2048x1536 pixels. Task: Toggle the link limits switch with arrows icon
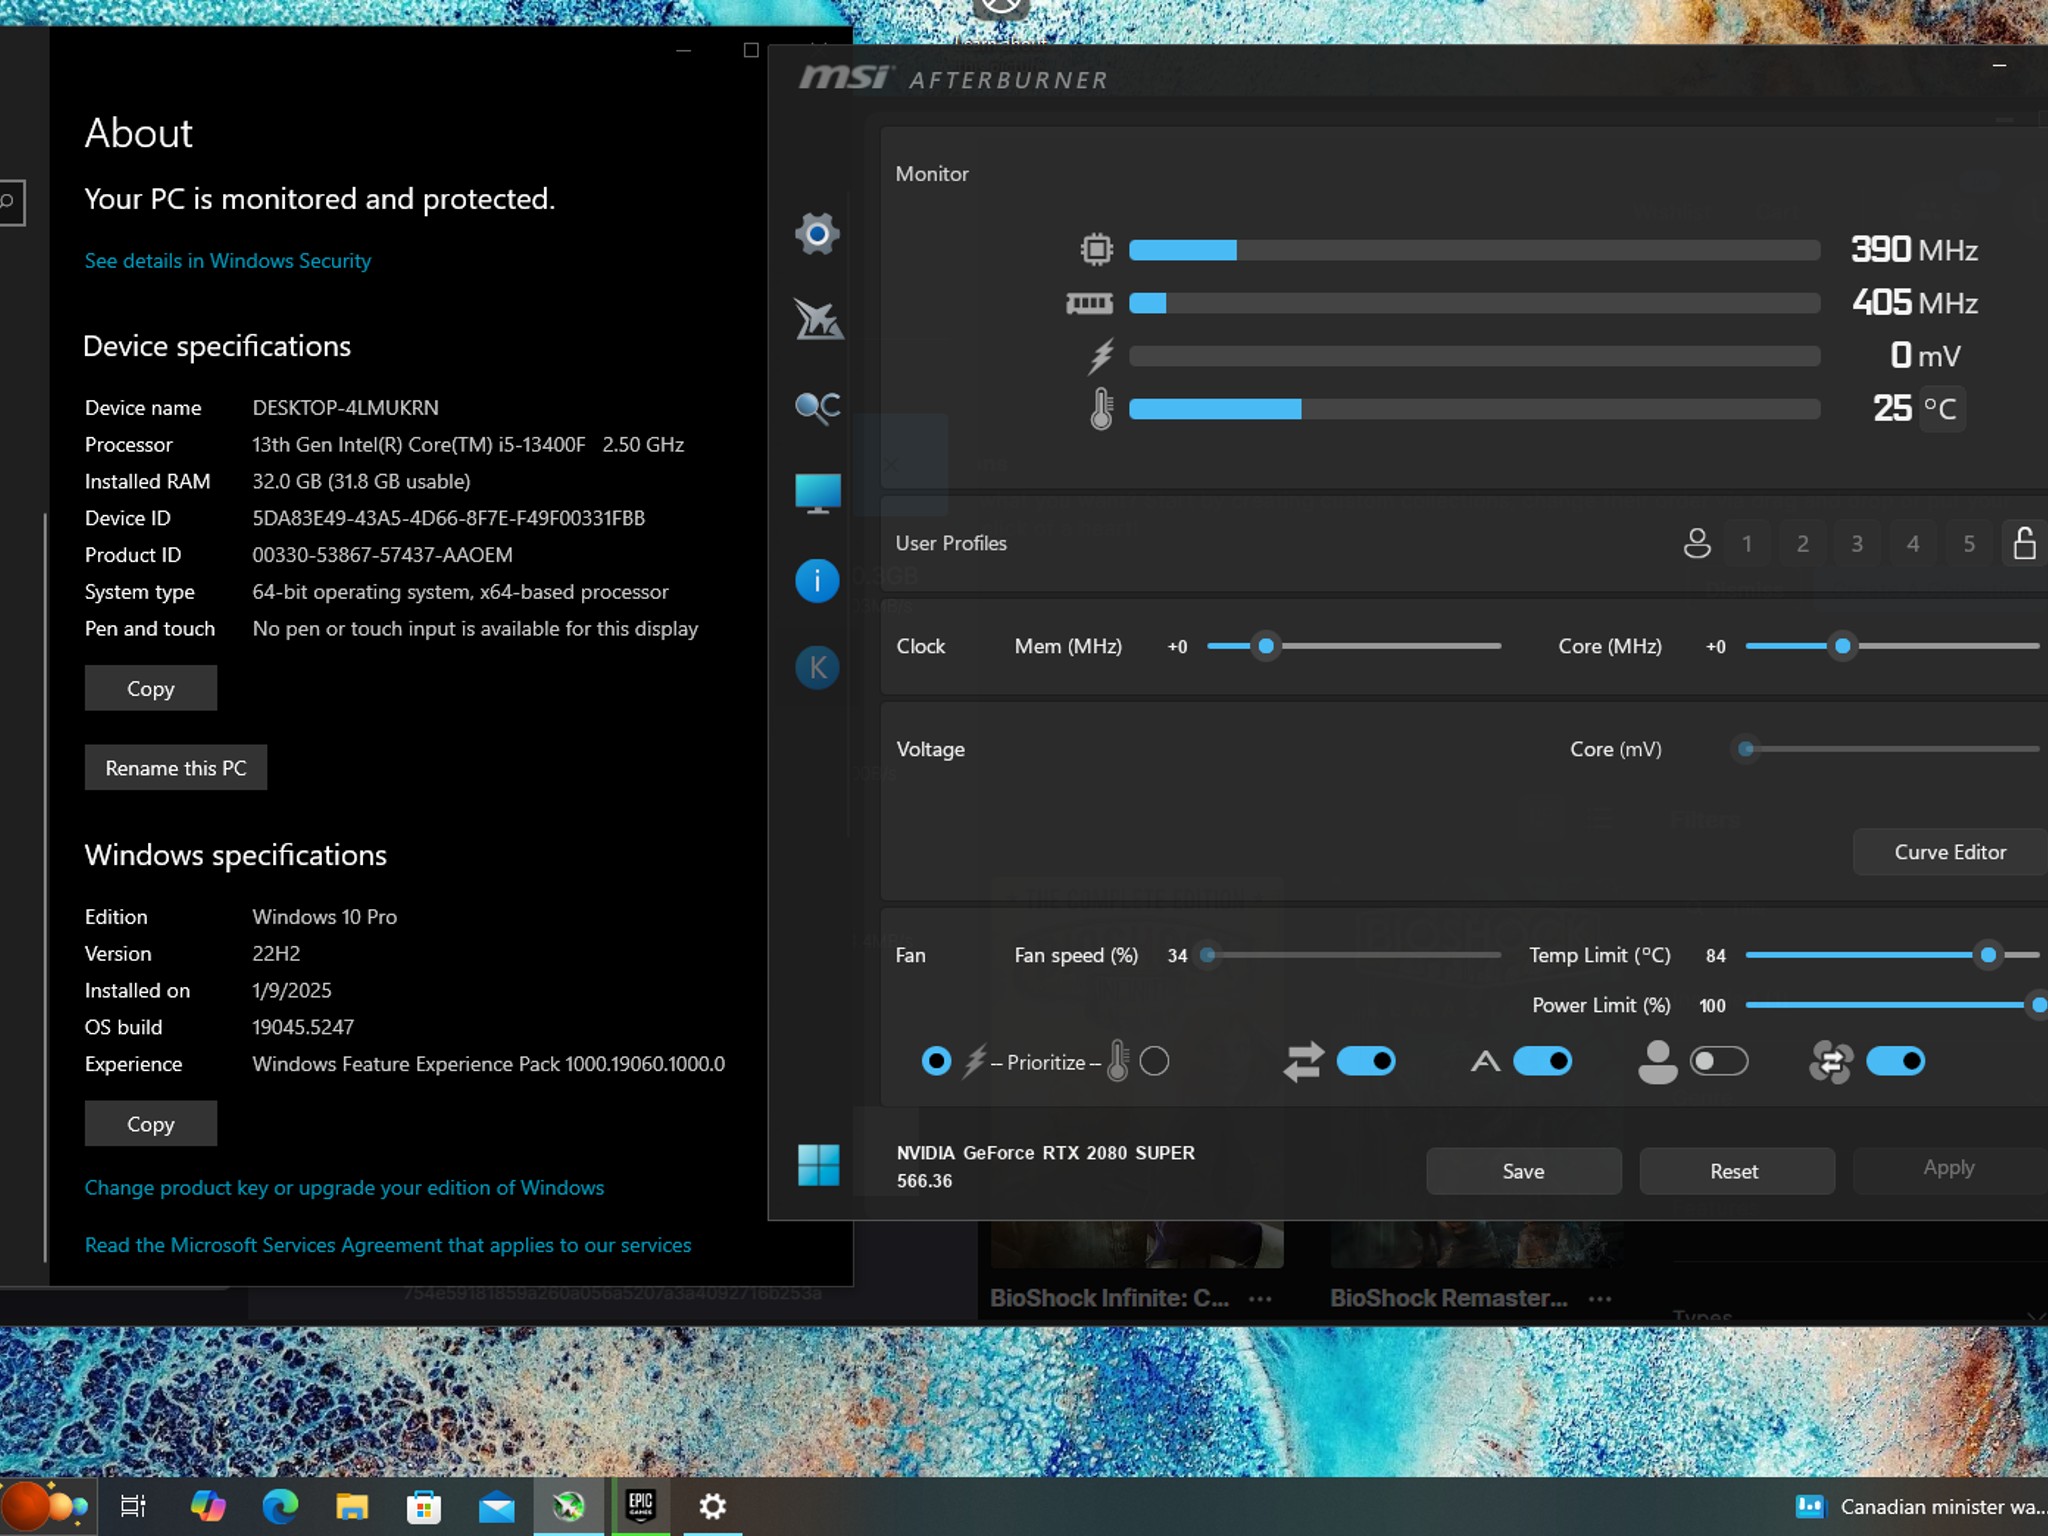click(1366, 1061)
